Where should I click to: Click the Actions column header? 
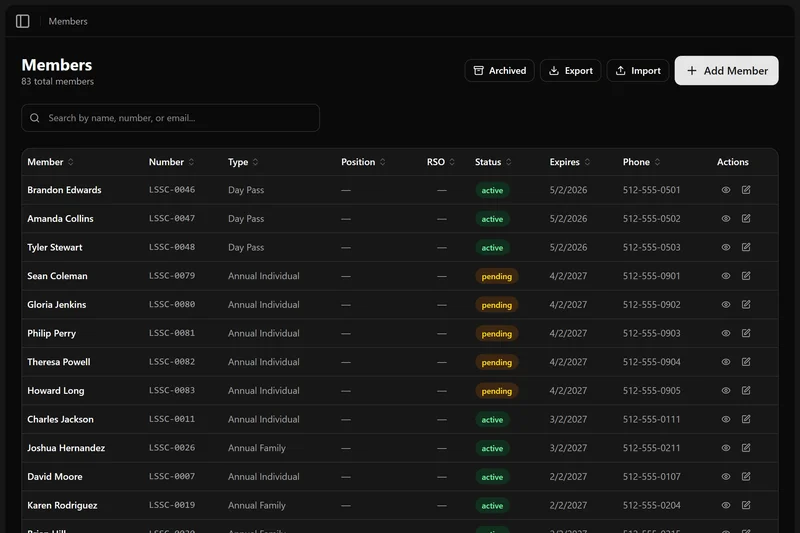733,162
